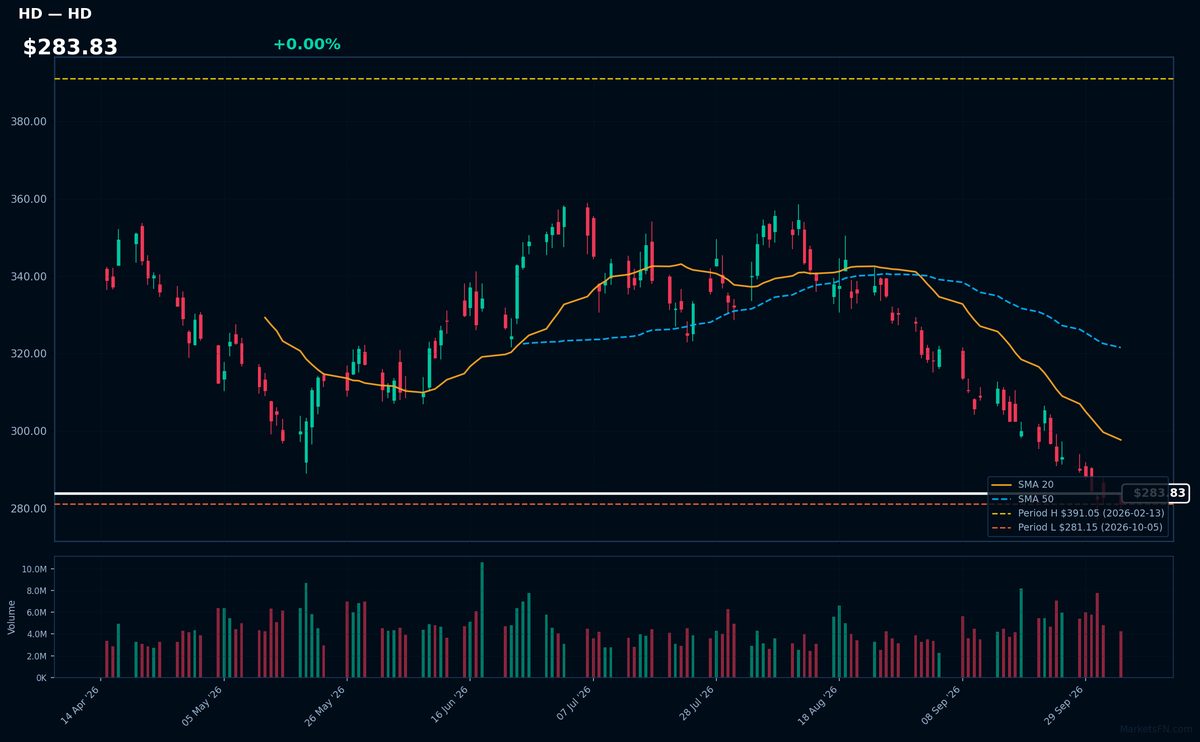The height and width of the screenshot is (742, 1200).
Task: Click the 07 Jul '26 date label
Action: pyautogui.click(x=574, y=704)
